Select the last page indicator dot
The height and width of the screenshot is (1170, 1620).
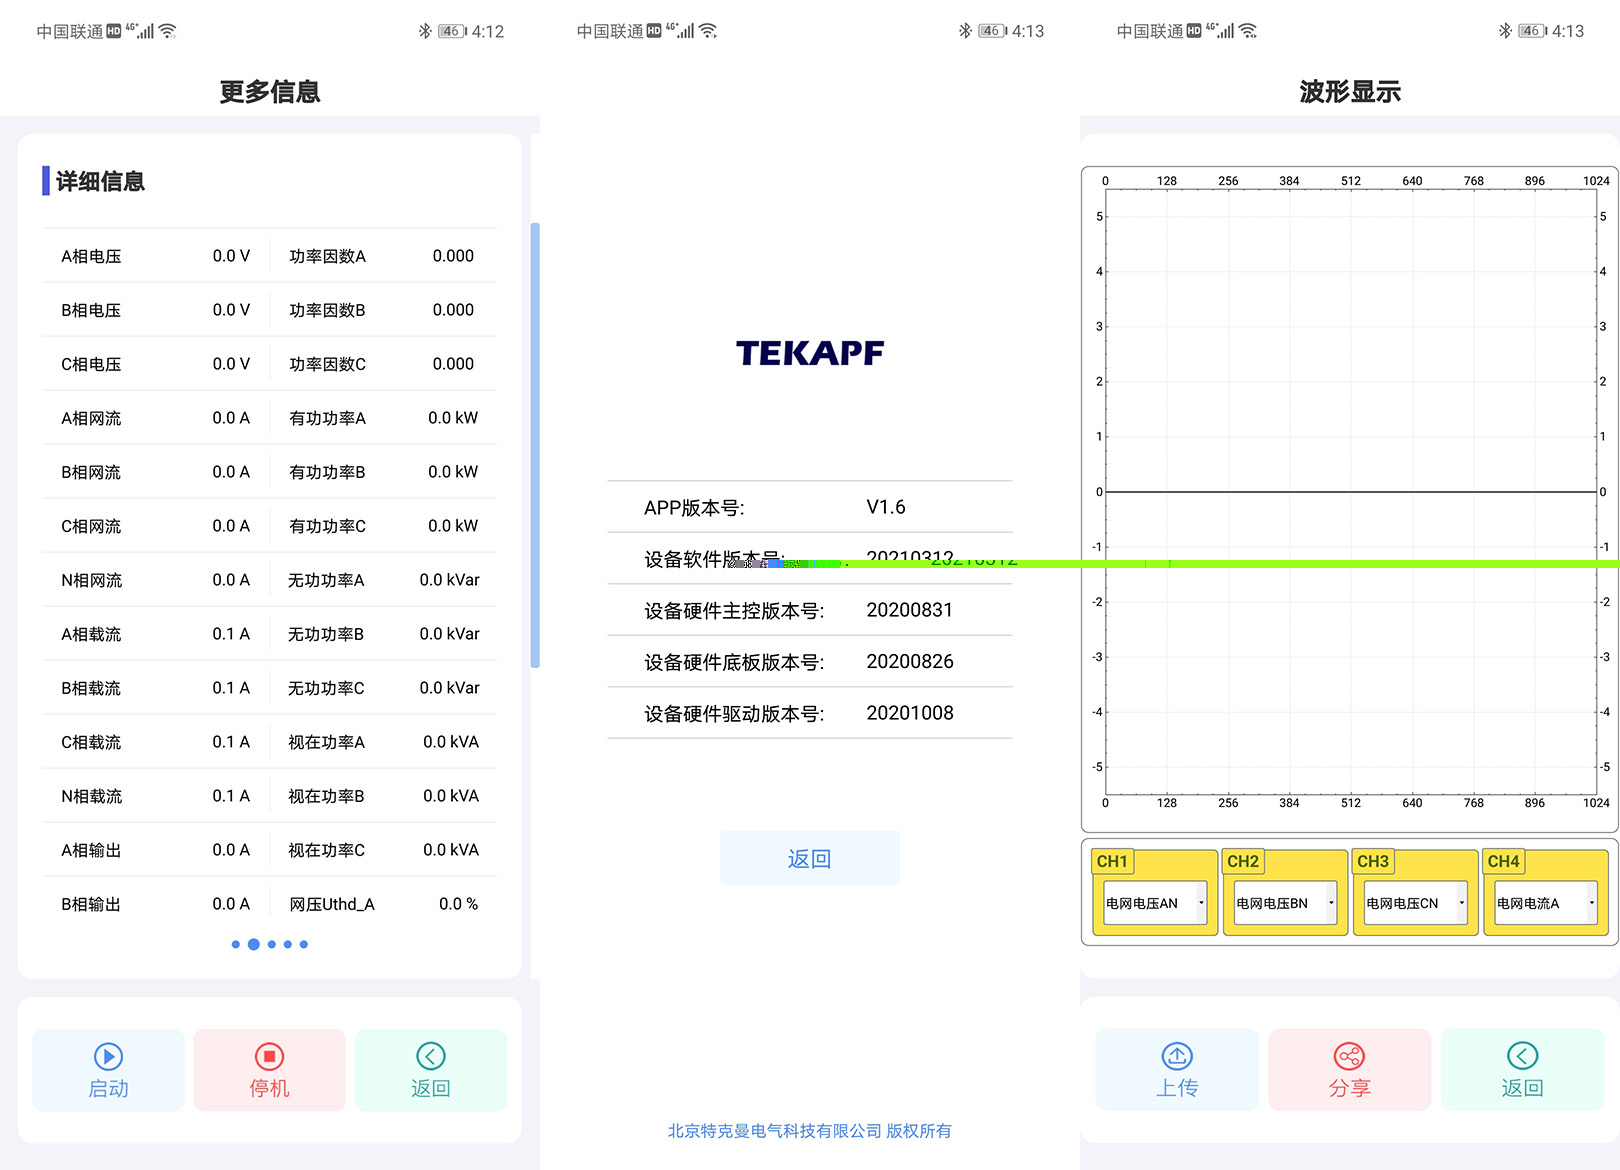click(304, 944)
